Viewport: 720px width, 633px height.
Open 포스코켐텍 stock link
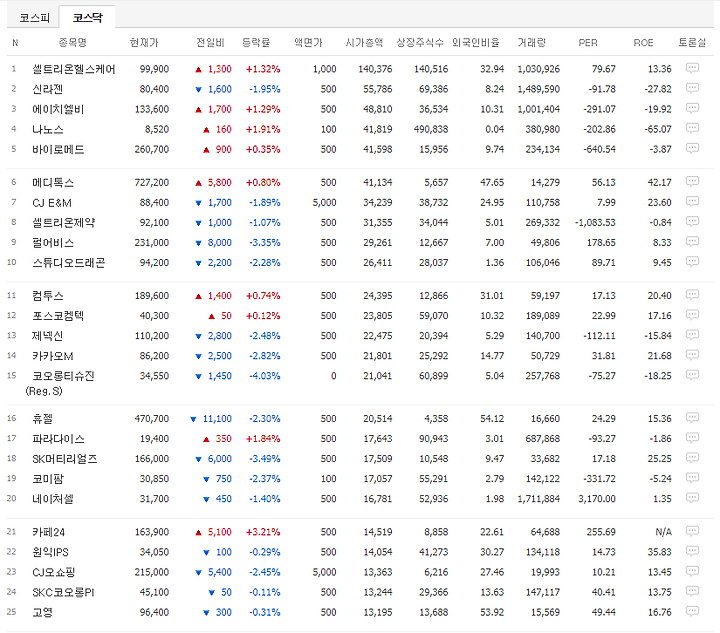[x=58, y=316]
